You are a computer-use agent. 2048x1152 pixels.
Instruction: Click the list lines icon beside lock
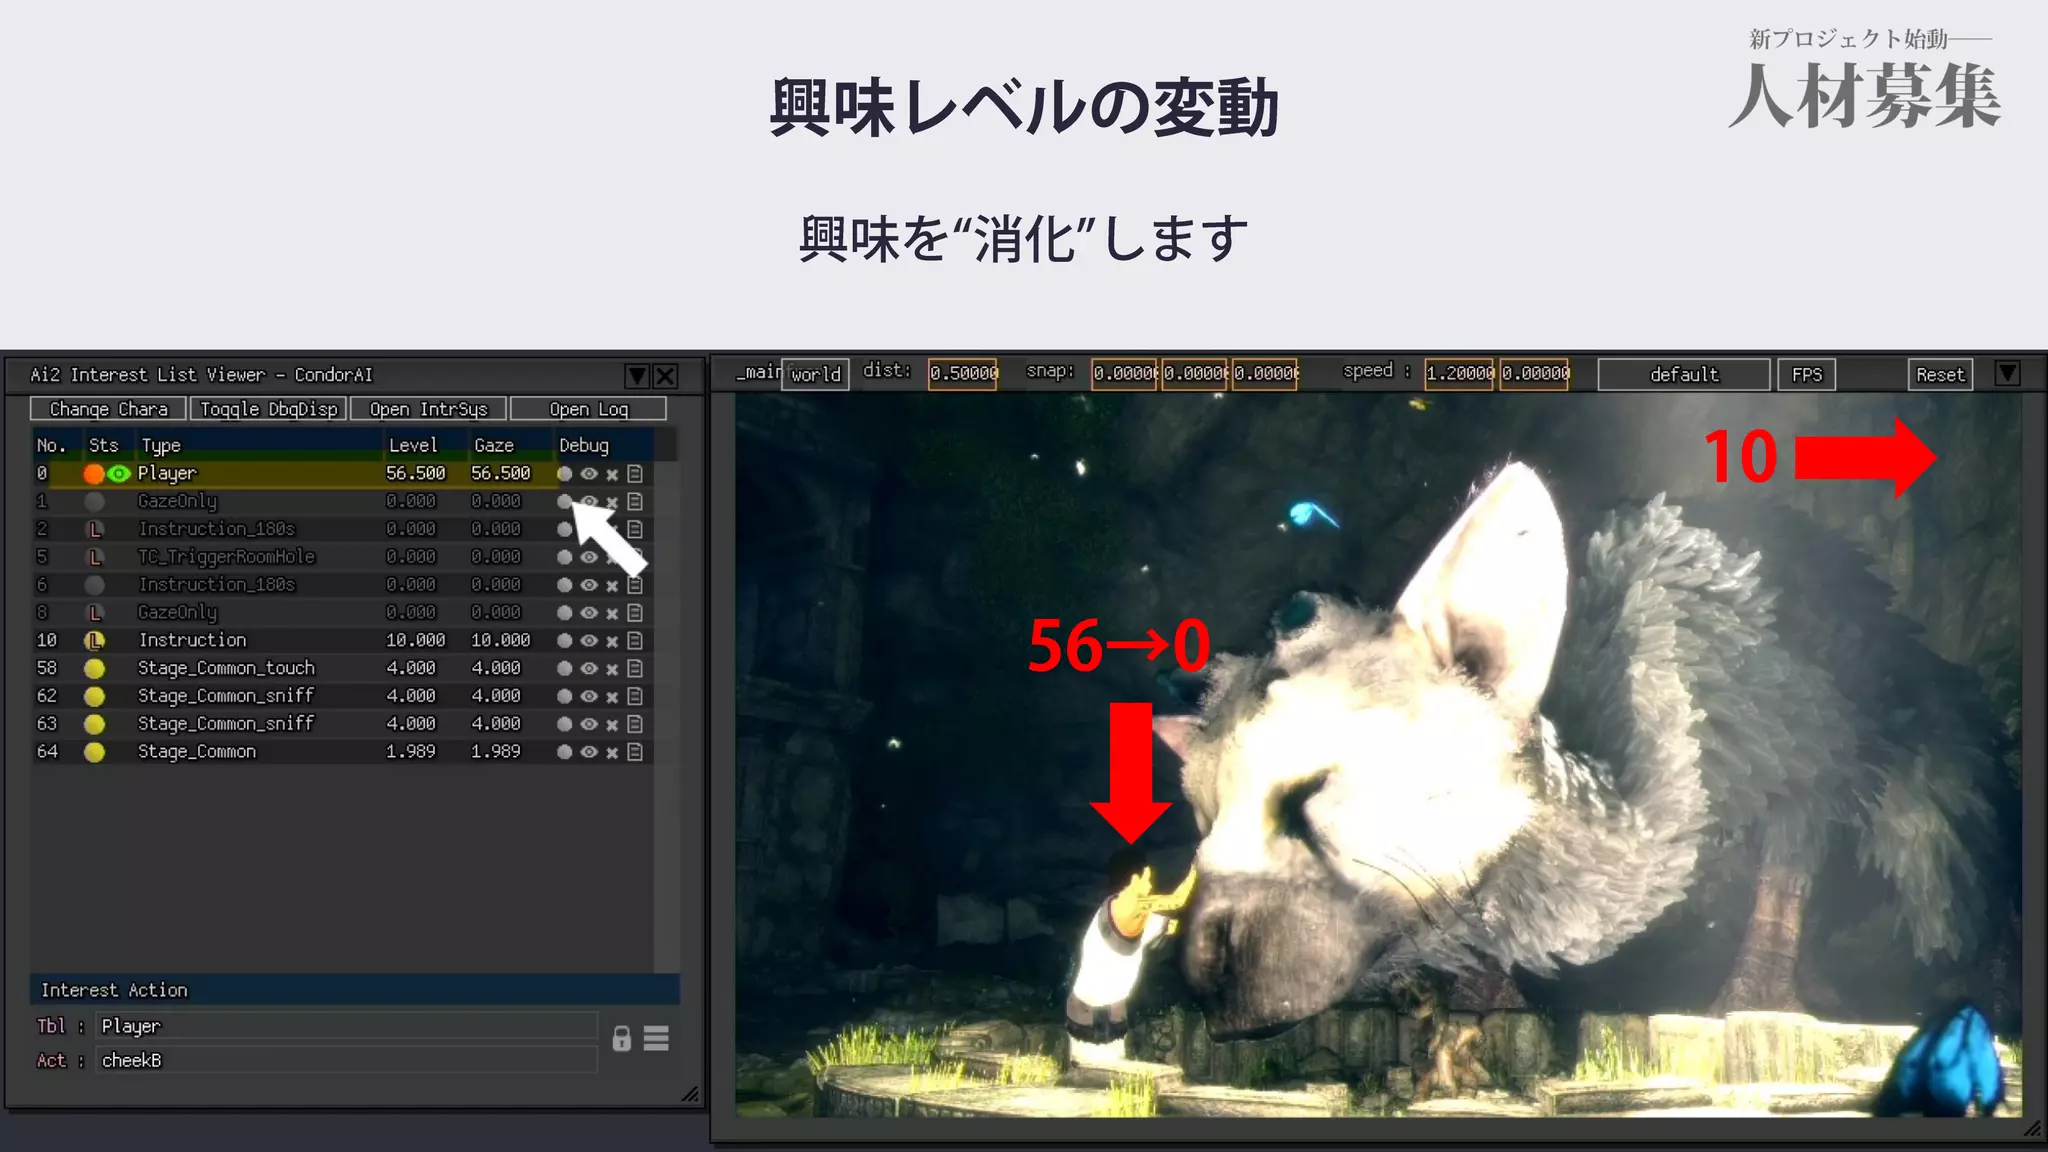point(656,1038)
